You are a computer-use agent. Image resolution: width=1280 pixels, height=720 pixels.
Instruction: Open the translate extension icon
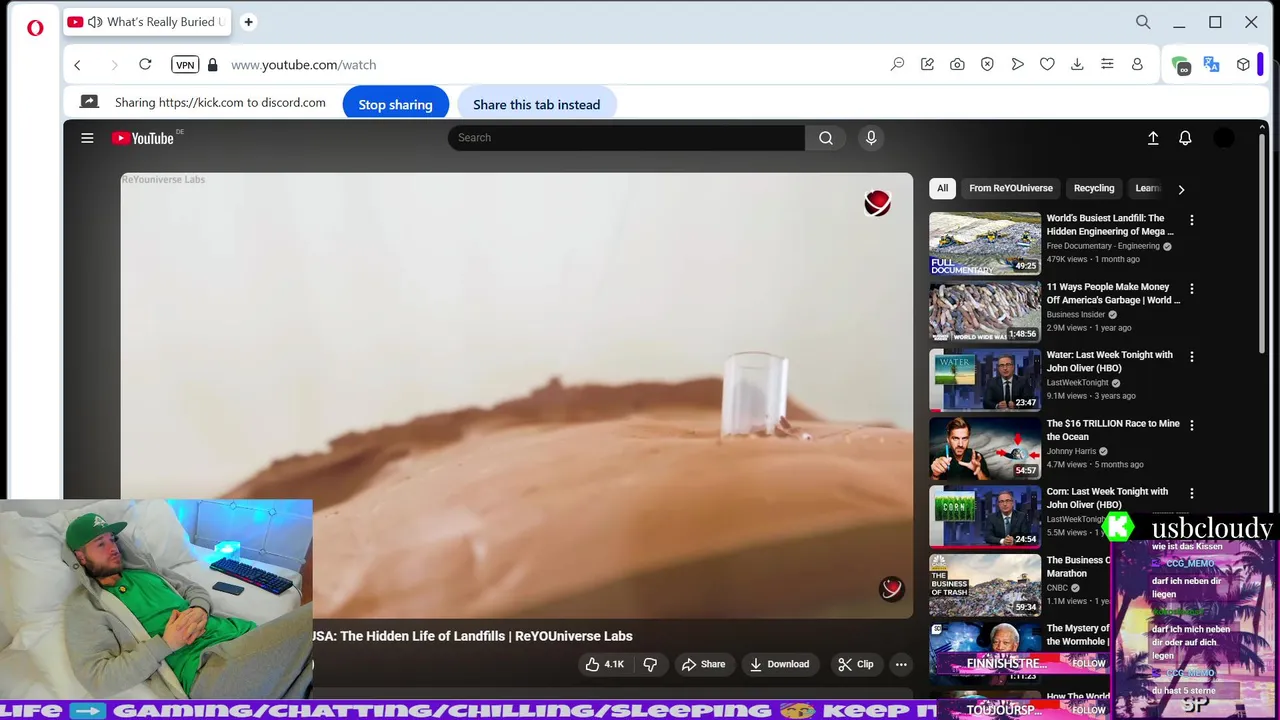coord(1212,64)
